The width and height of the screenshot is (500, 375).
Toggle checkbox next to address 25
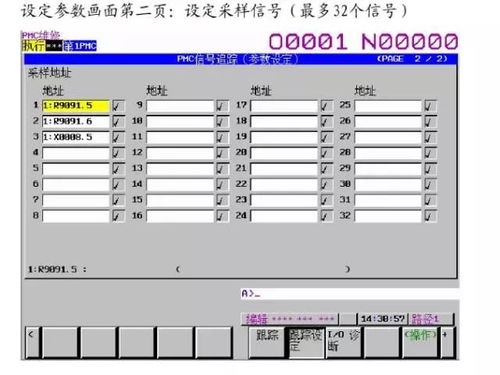430,106
